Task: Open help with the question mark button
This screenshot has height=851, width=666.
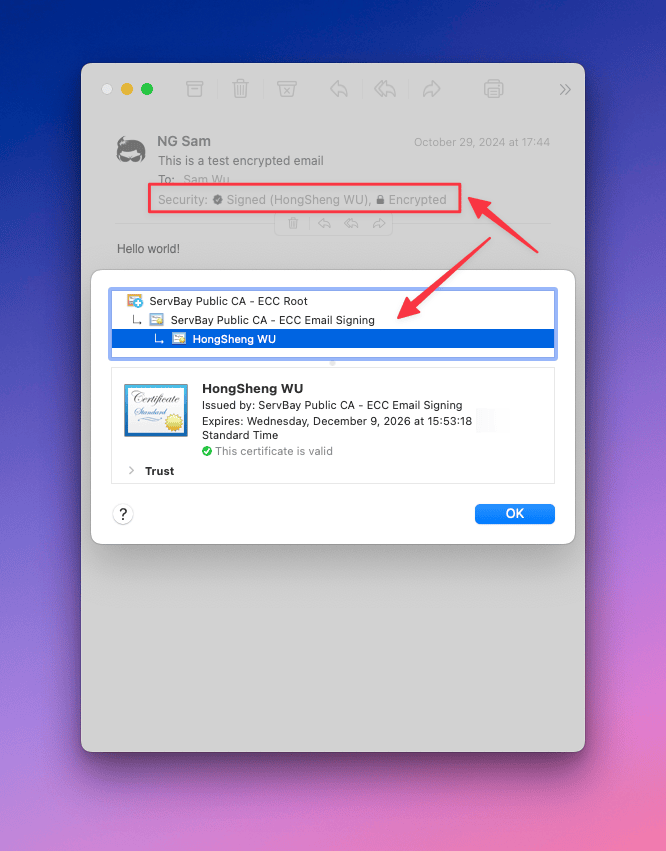Action: coord(123,514)
